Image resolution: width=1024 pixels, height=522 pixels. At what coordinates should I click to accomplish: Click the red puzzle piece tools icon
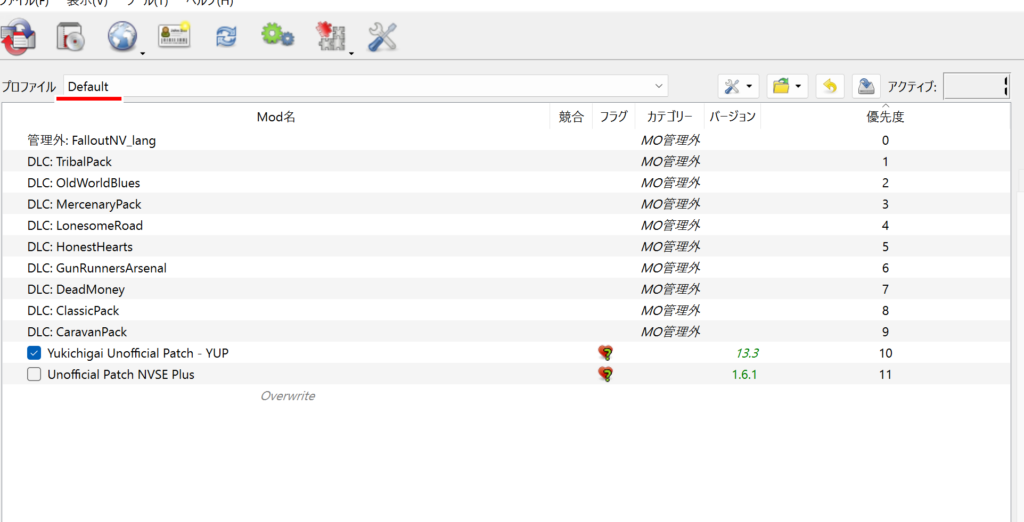point(330,37)
